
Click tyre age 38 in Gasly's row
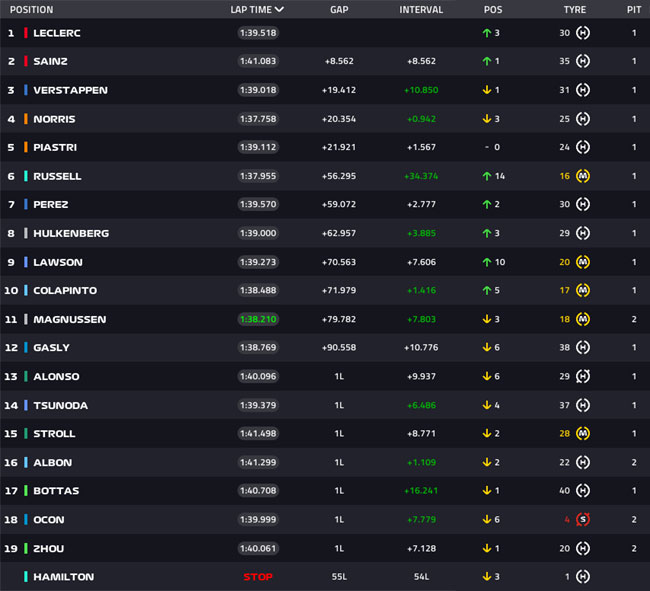pyautogui.click(x=565, y=347)
